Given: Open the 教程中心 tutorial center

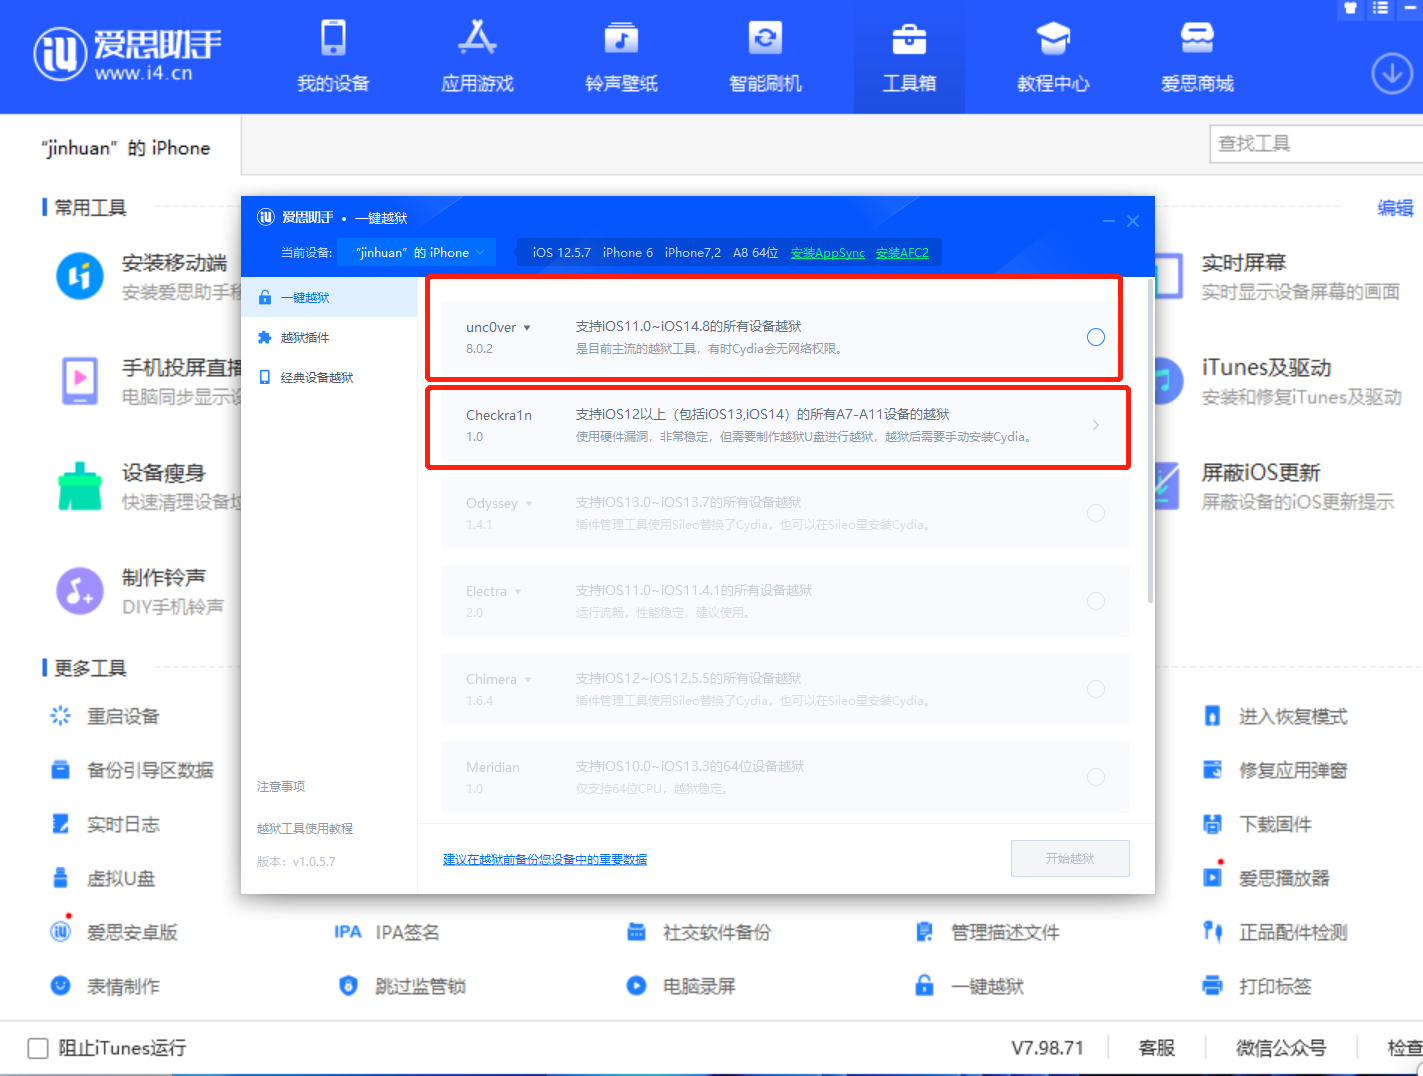Looking at the screenshot, I should pos(1053,56).
